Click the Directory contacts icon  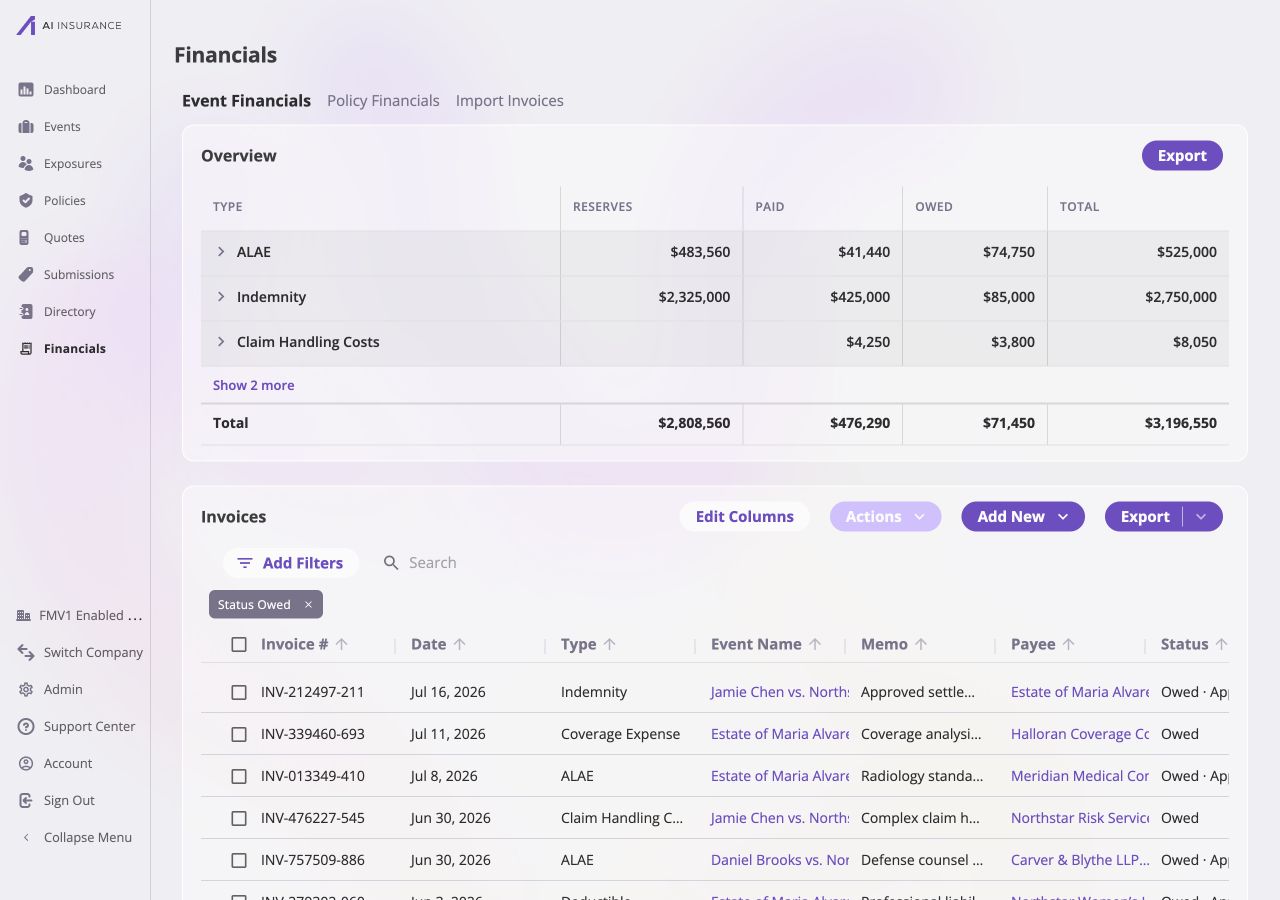coord(26,312)
